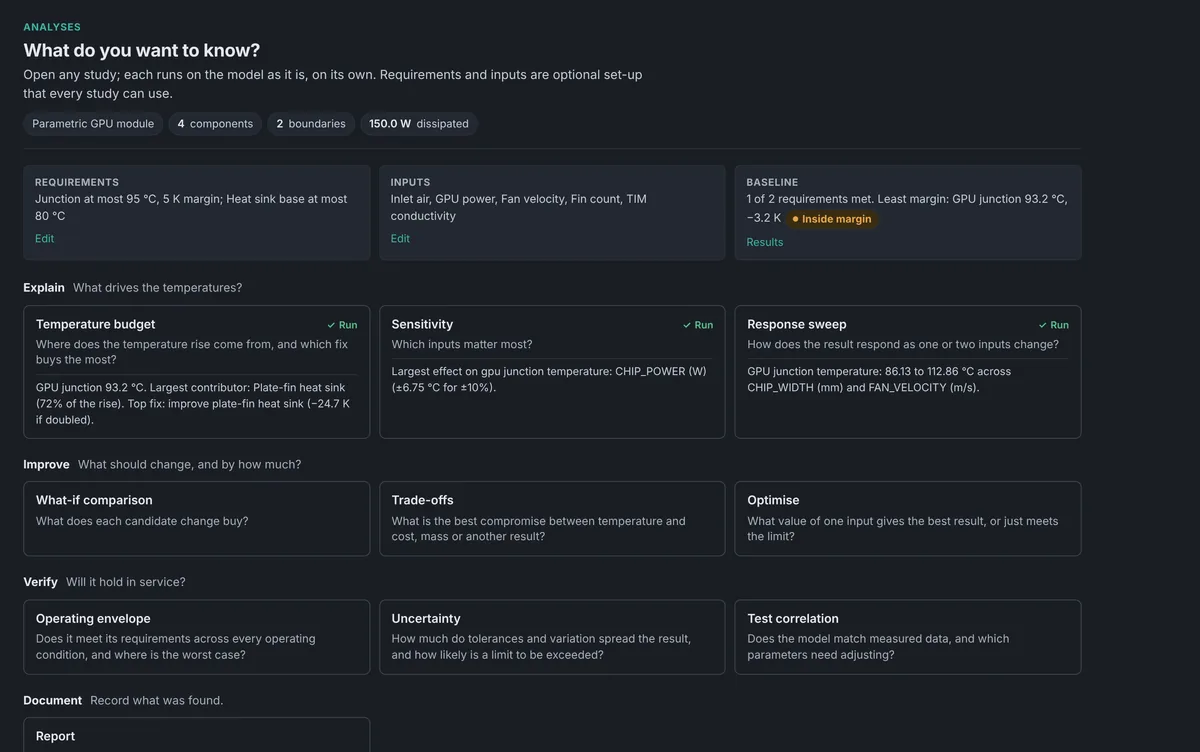
Task: Click 'Record what was found.' text
Action: pyautogui.click(x=157, y=701)
